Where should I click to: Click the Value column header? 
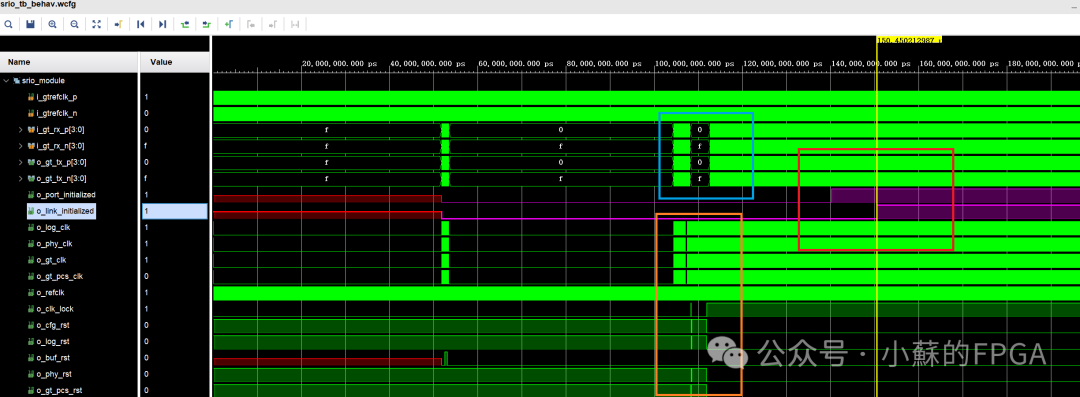(x=175, y=62)
